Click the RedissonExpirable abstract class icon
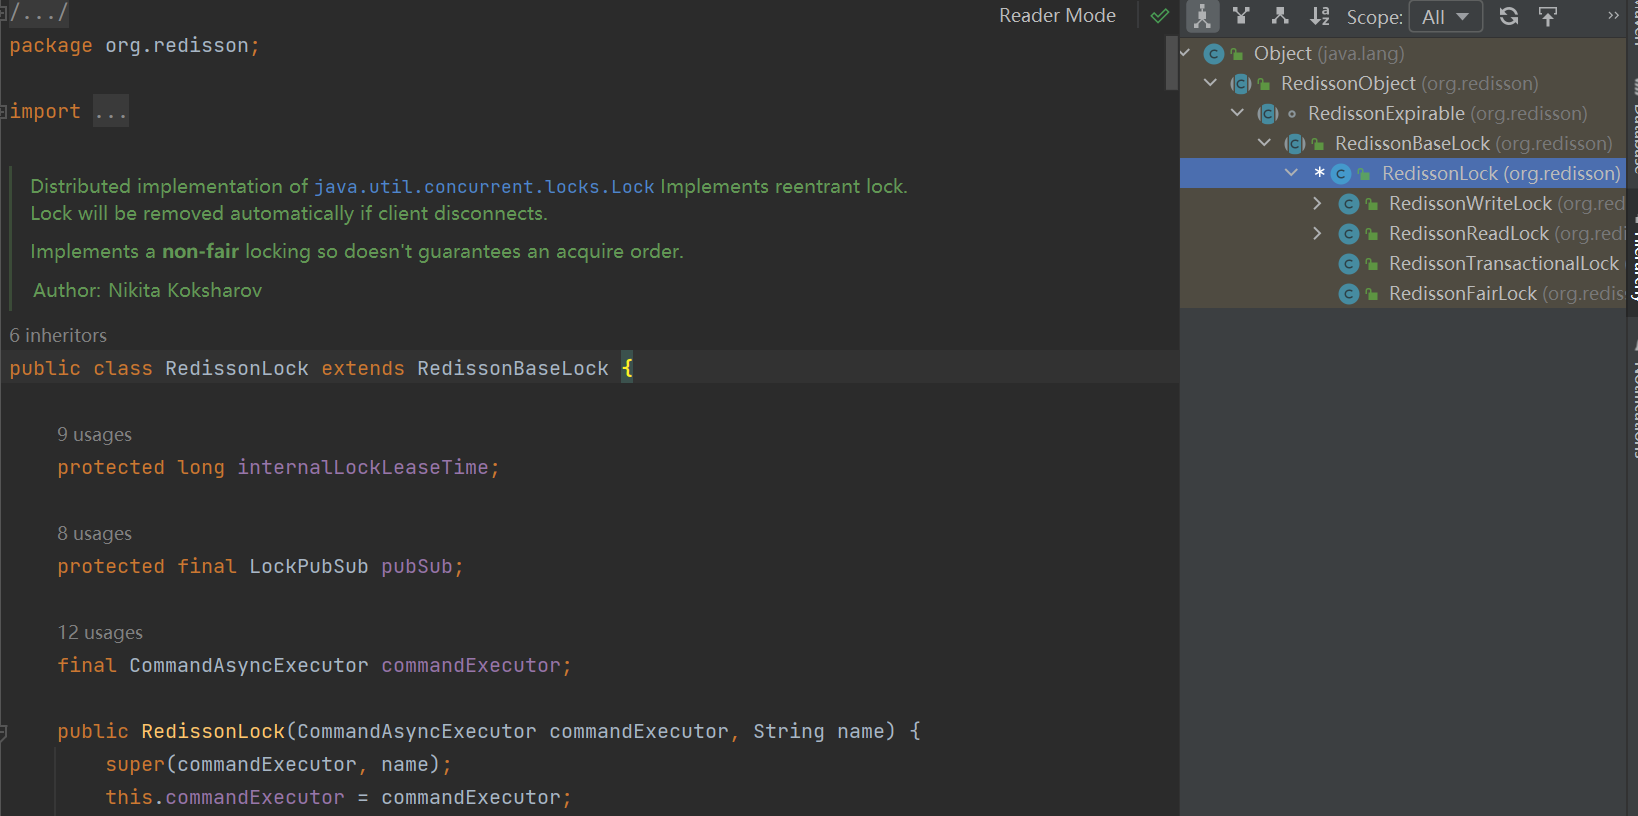This screenshot has width=1638, height=816. point(1268,114)
